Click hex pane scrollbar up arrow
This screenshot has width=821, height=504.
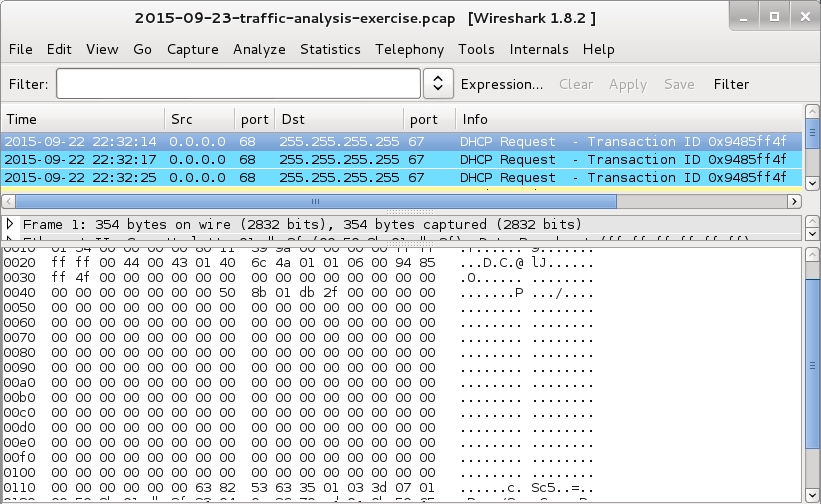812,255
